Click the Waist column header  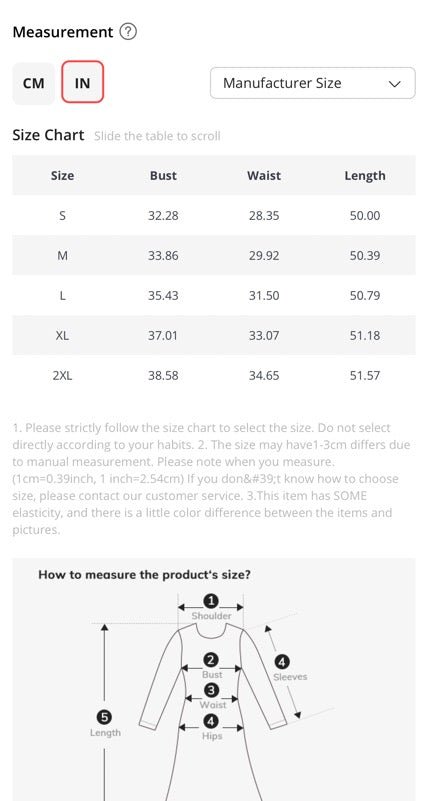[x=264, y=176]
